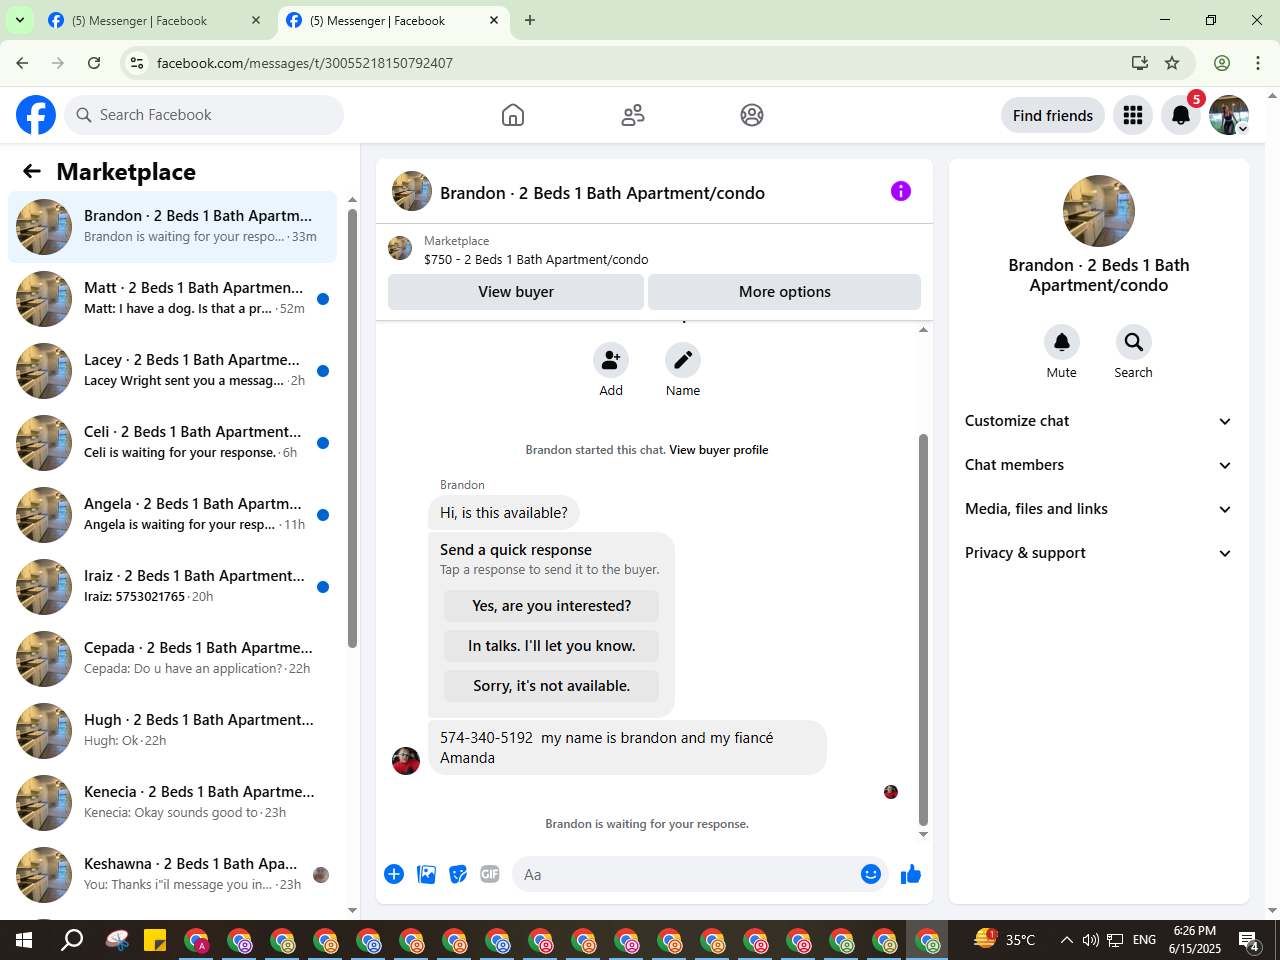Open Matt's apartment conversation

[173, 299]
